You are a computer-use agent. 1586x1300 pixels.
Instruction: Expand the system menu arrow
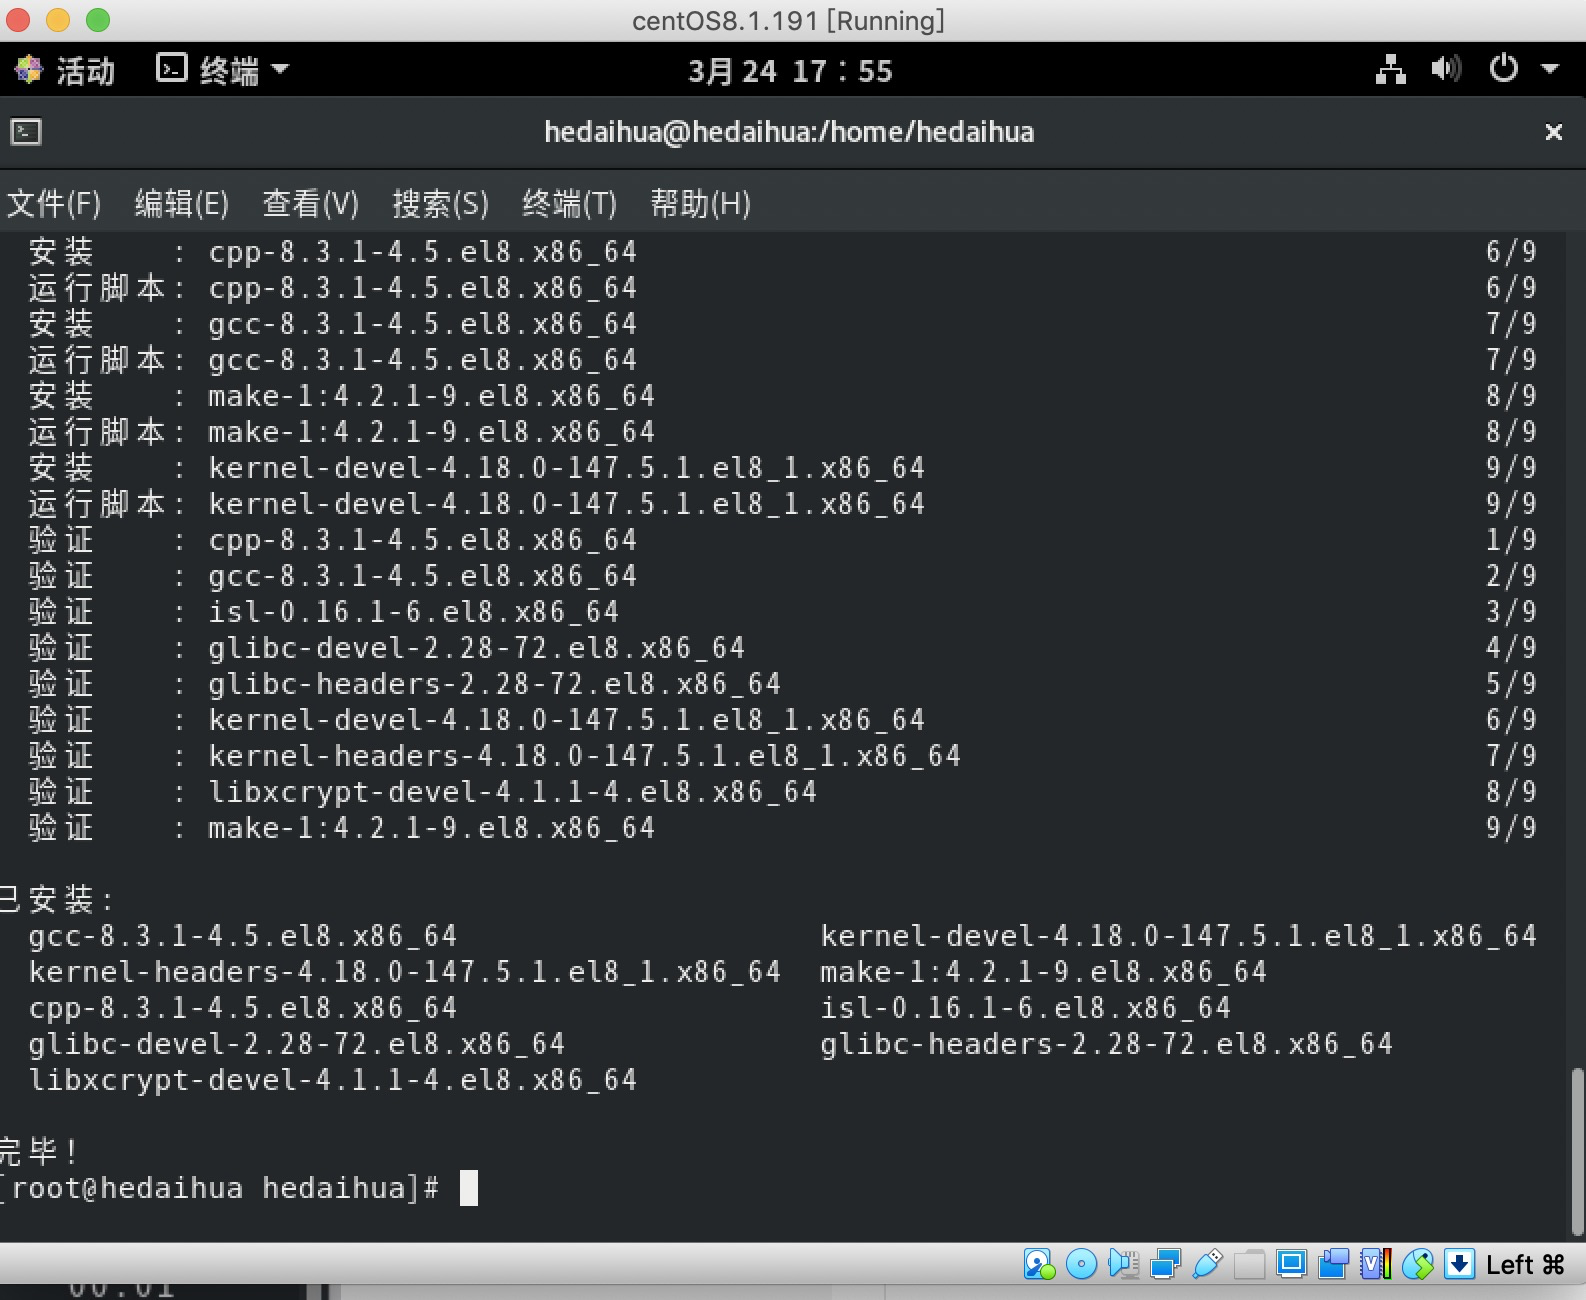tap(1550, 69)
